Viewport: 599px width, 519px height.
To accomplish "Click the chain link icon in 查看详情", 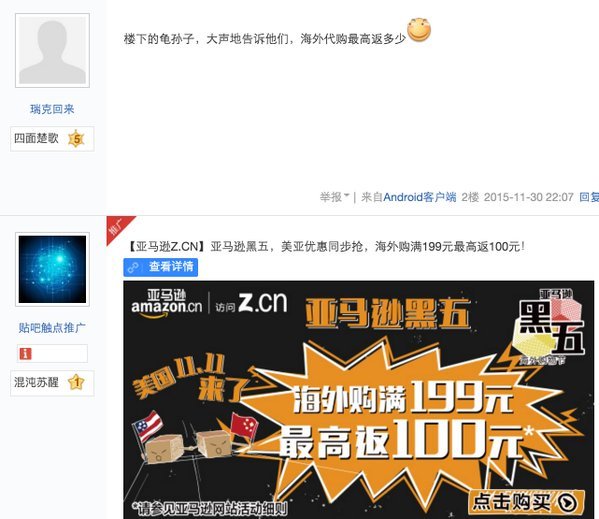I will click(x=133, y=267).
